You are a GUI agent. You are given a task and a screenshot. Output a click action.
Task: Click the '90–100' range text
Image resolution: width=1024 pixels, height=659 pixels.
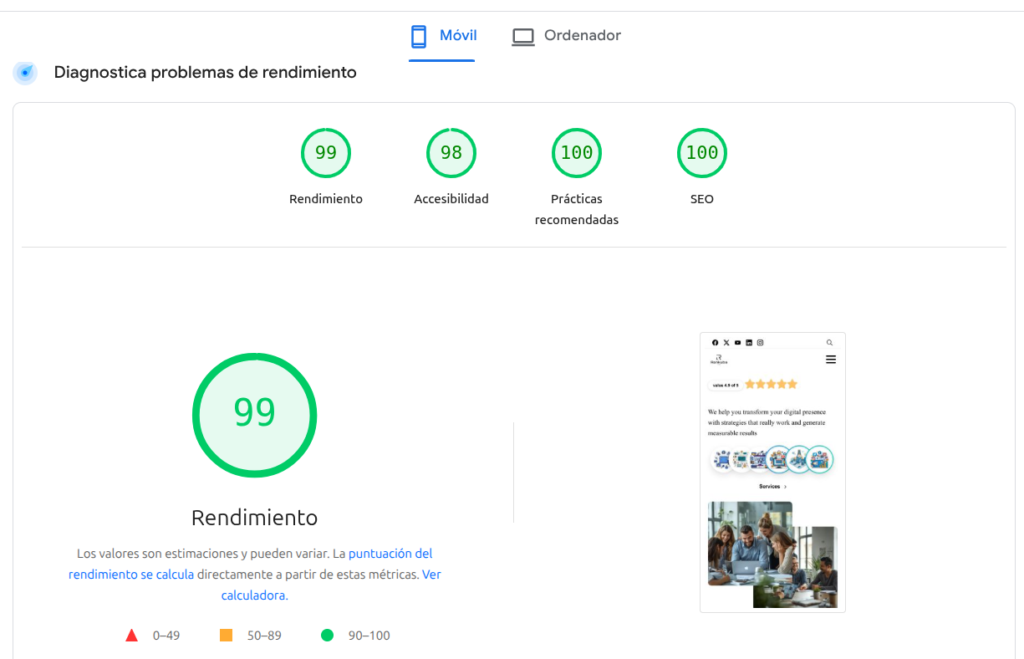pos(369,635)
